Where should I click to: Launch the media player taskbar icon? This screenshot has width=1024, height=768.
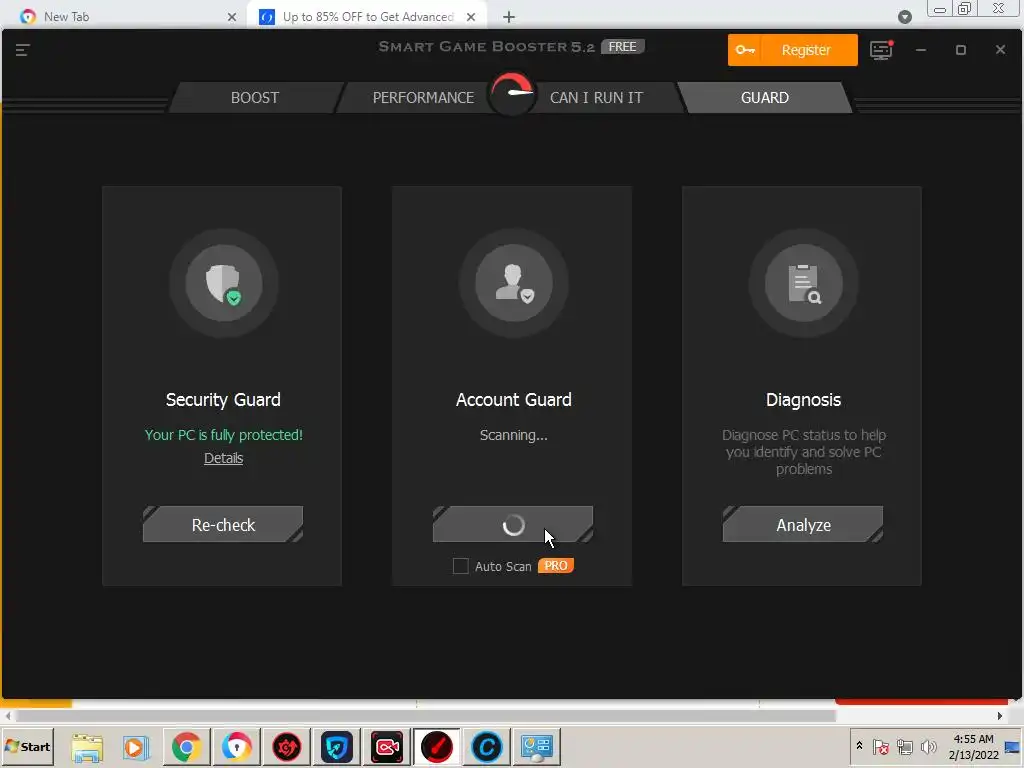click(136, 746)
